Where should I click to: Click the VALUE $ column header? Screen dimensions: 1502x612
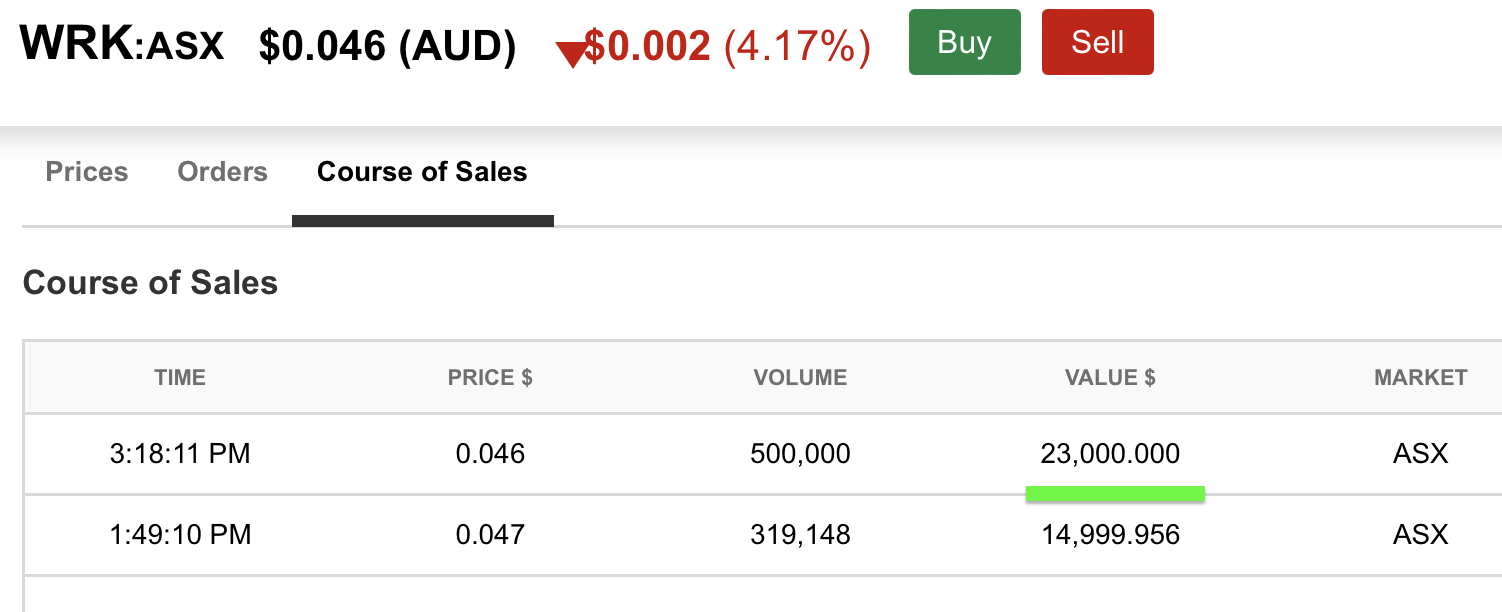coord(1110,378)
